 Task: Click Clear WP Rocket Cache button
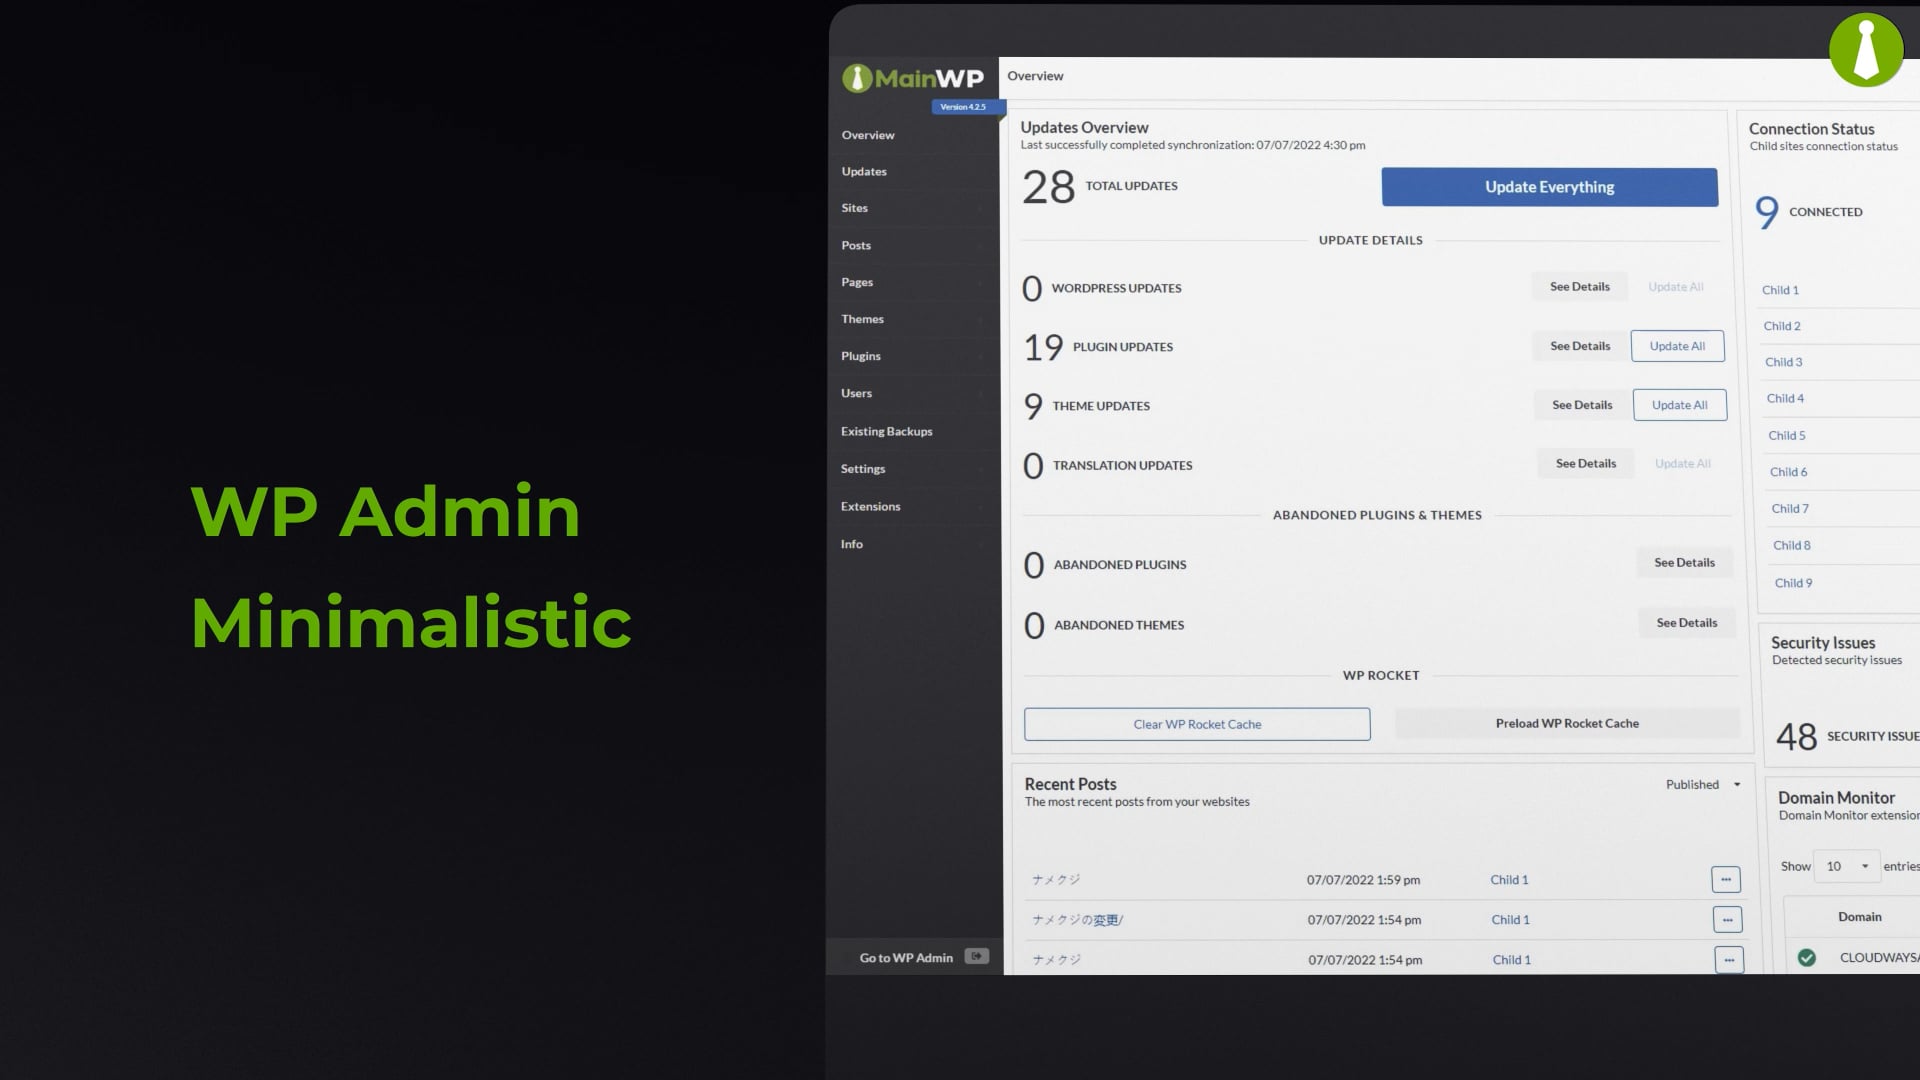[1197, 724]
